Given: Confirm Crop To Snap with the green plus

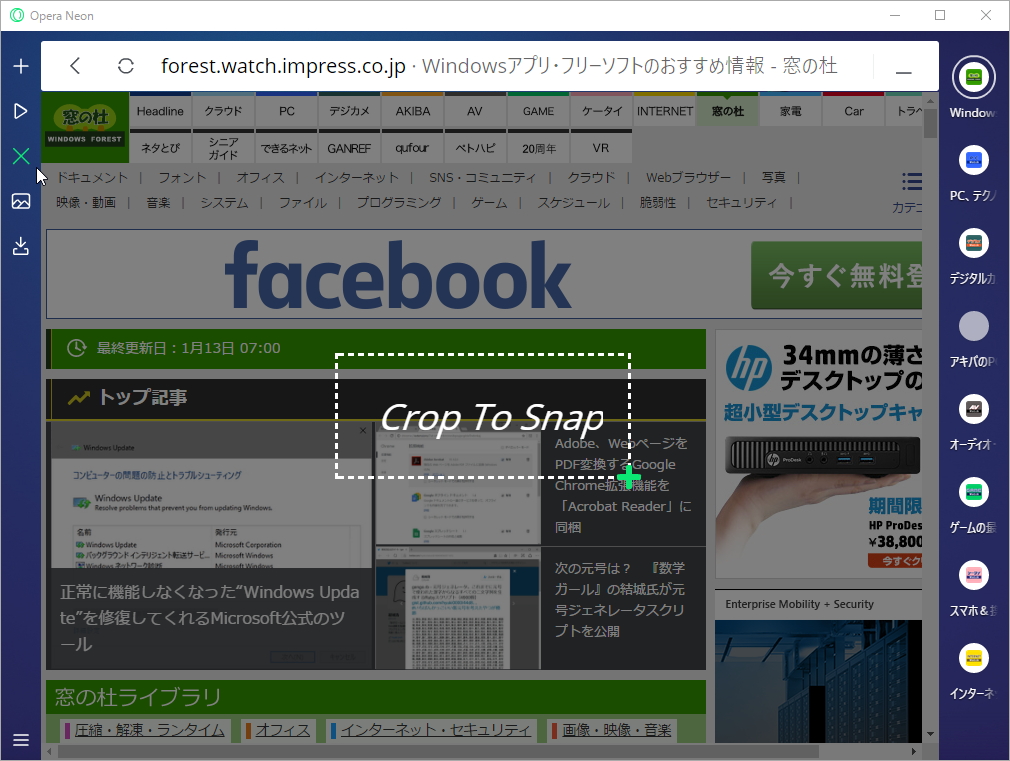Looking at the screenshot, I should coord(629,477).
